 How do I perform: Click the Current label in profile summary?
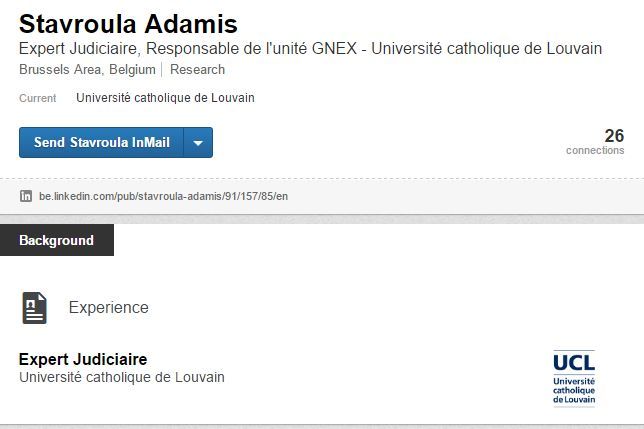pos(37,98)
